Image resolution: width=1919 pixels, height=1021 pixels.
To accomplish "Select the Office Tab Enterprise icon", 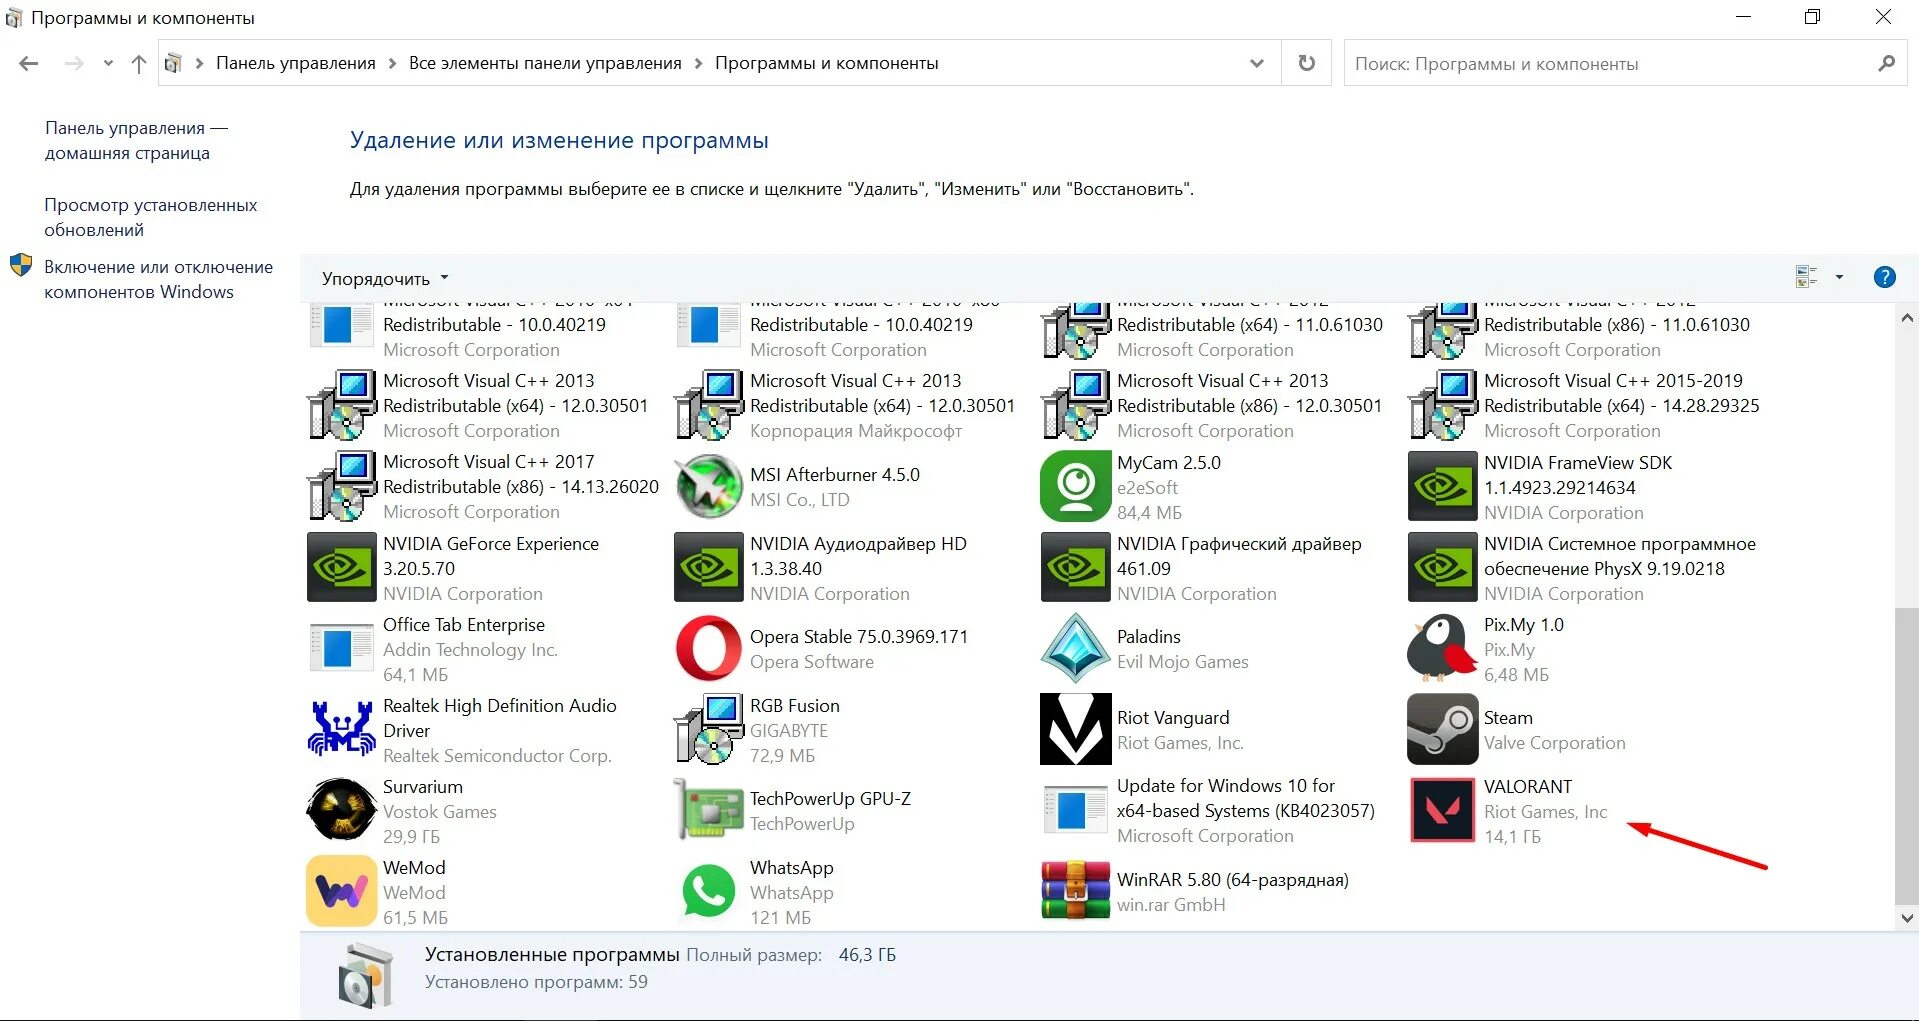I will tap(341, 648).
